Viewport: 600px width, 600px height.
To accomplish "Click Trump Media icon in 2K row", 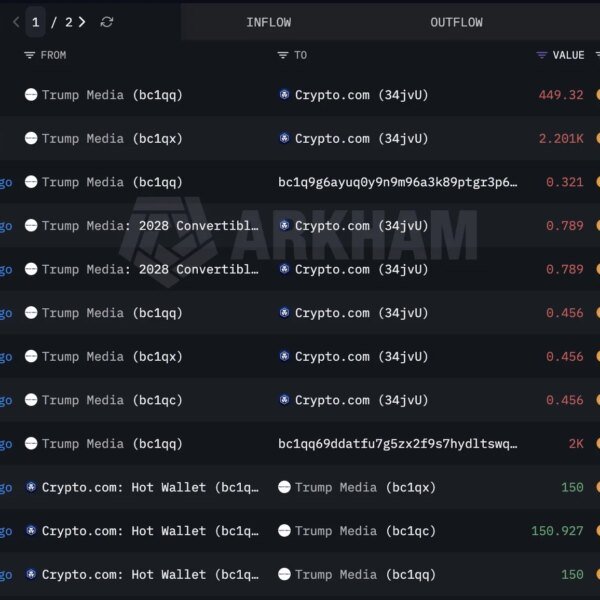I will coord(31,443).
